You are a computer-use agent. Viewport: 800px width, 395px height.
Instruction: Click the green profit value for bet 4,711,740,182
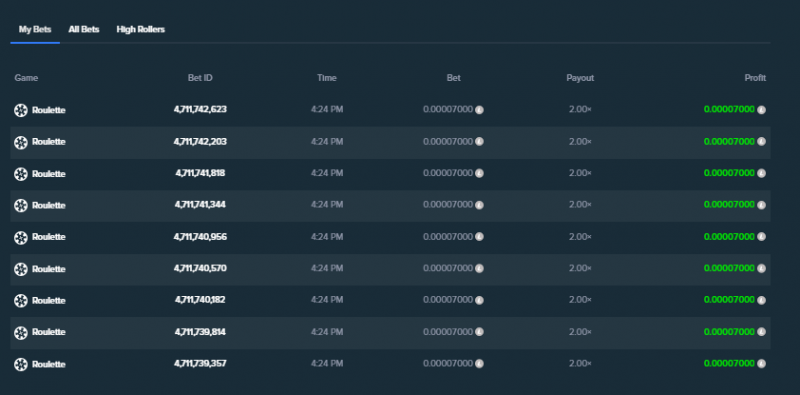729,300
